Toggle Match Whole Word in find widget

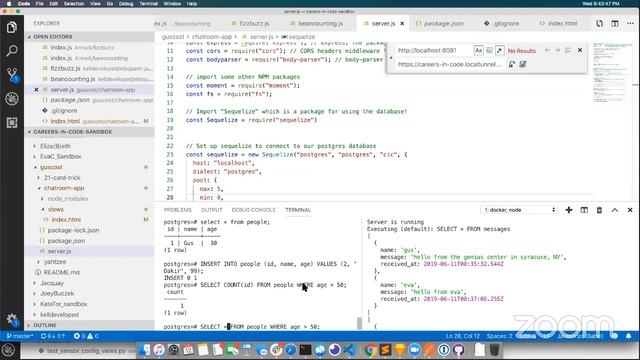489,50
